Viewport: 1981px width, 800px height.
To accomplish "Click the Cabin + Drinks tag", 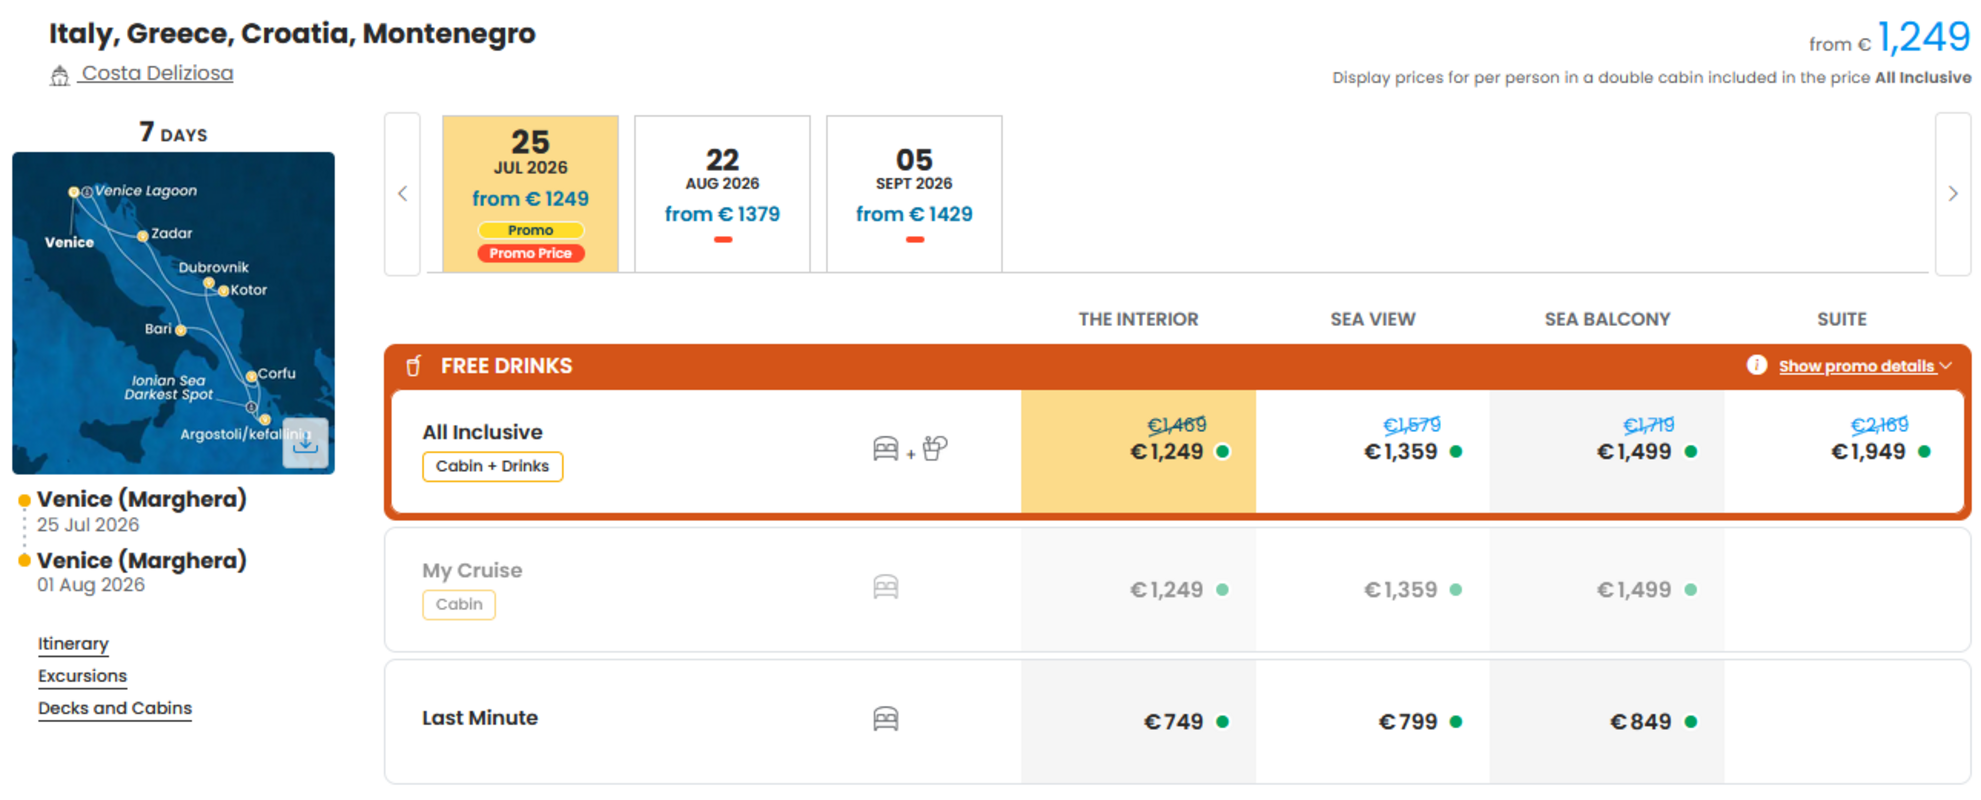I will pos(492,466).
